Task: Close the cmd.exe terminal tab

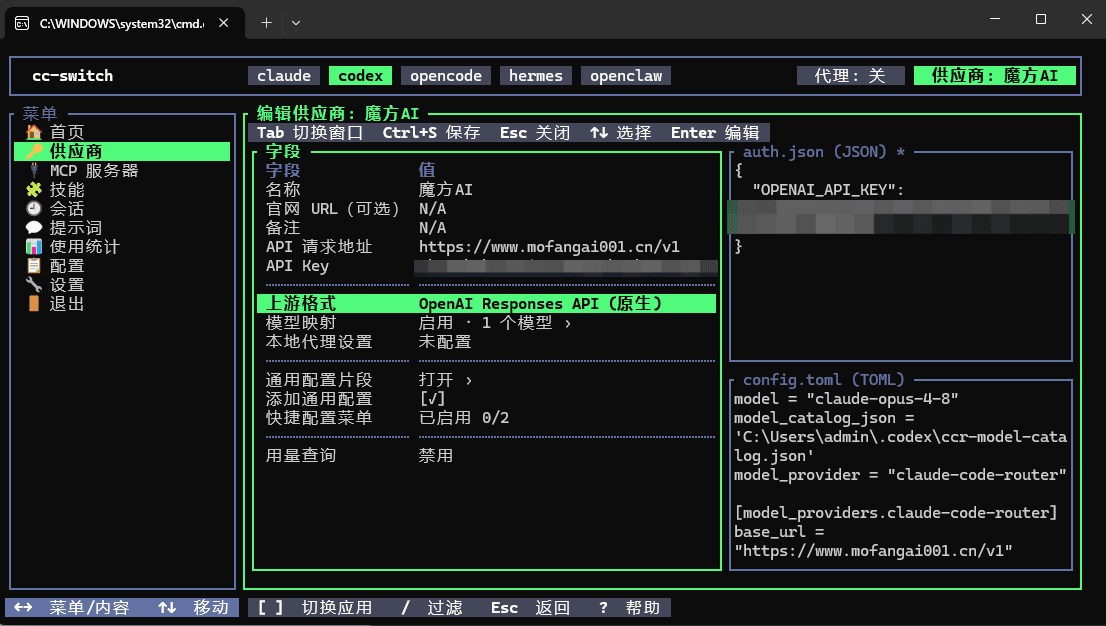Action: 224,23
